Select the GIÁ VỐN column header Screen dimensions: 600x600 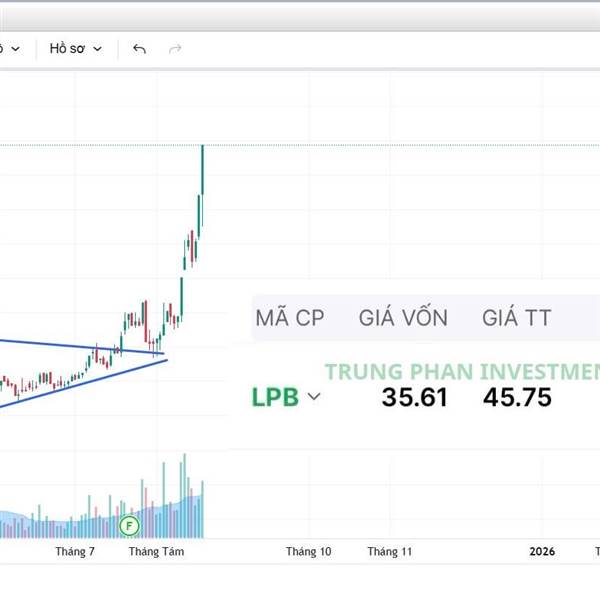(x=403, y=317)
